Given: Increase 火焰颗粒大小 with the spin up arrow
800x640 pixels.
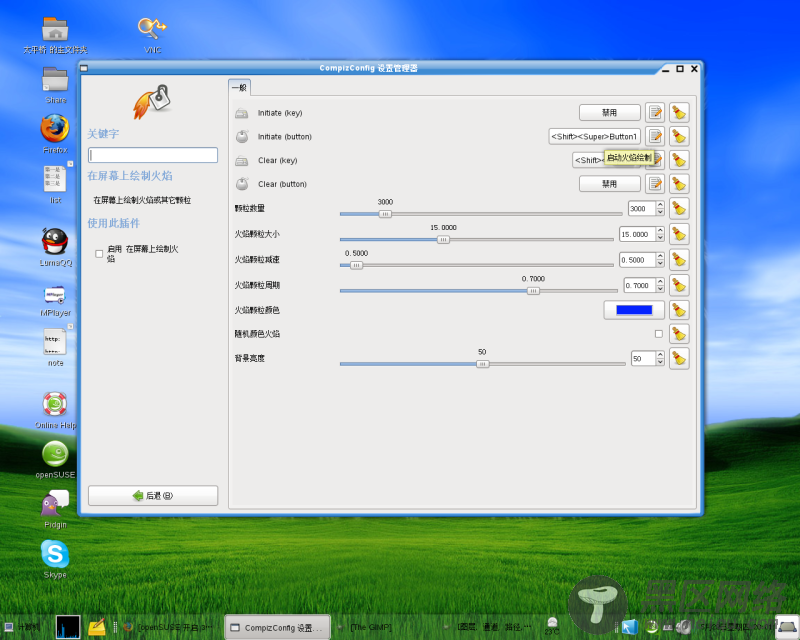Looking at the screenshot, I should (660, 231).
